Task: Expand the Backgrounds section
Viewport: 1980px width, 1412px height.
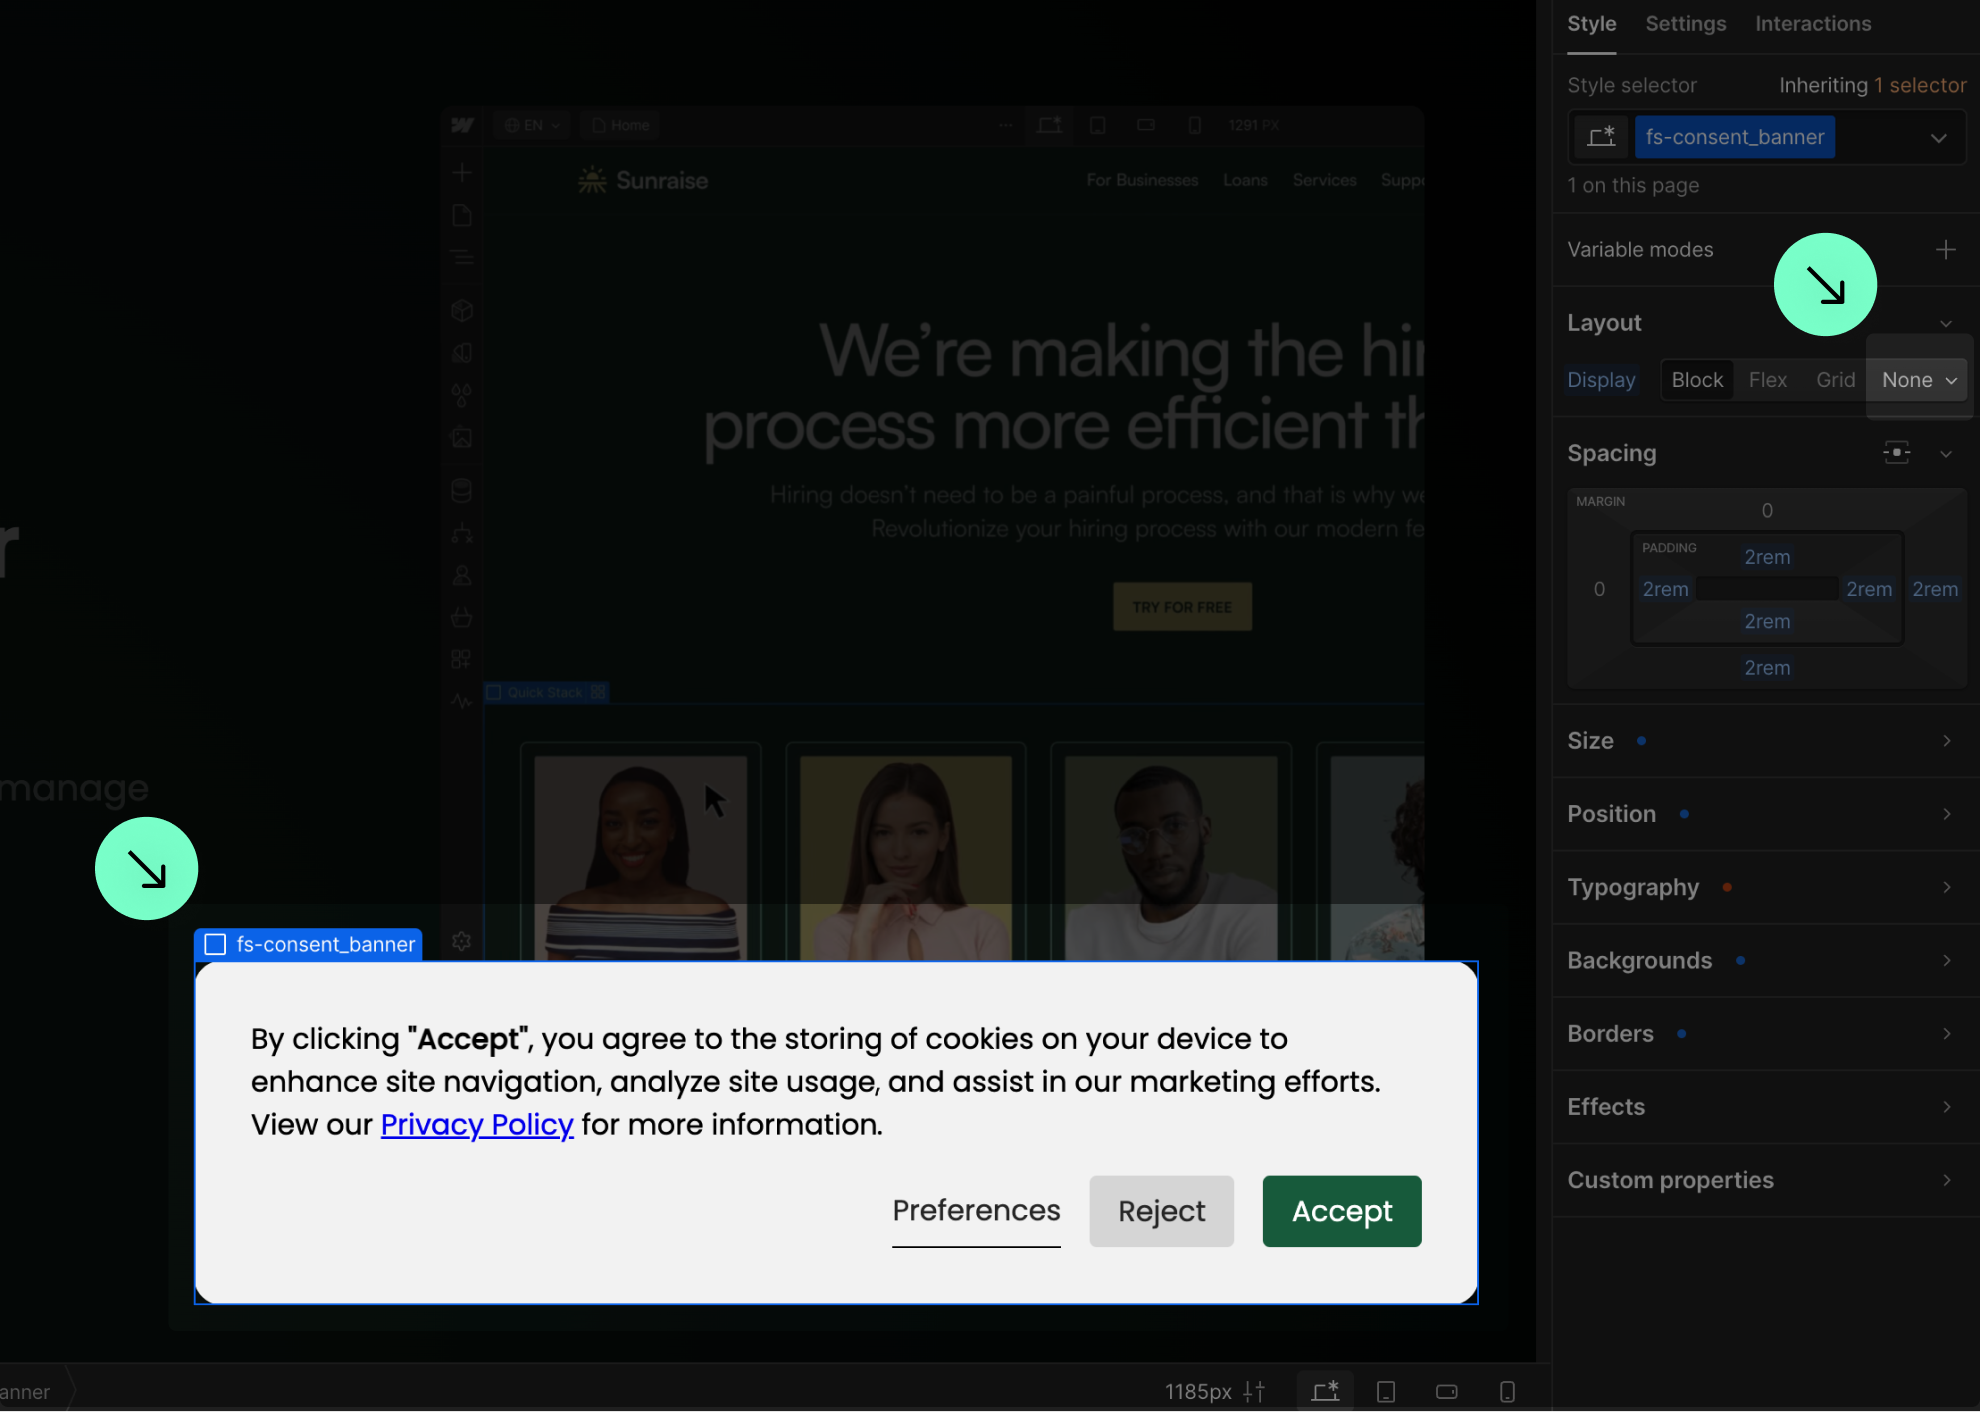Action: (x=1765, y=960)
